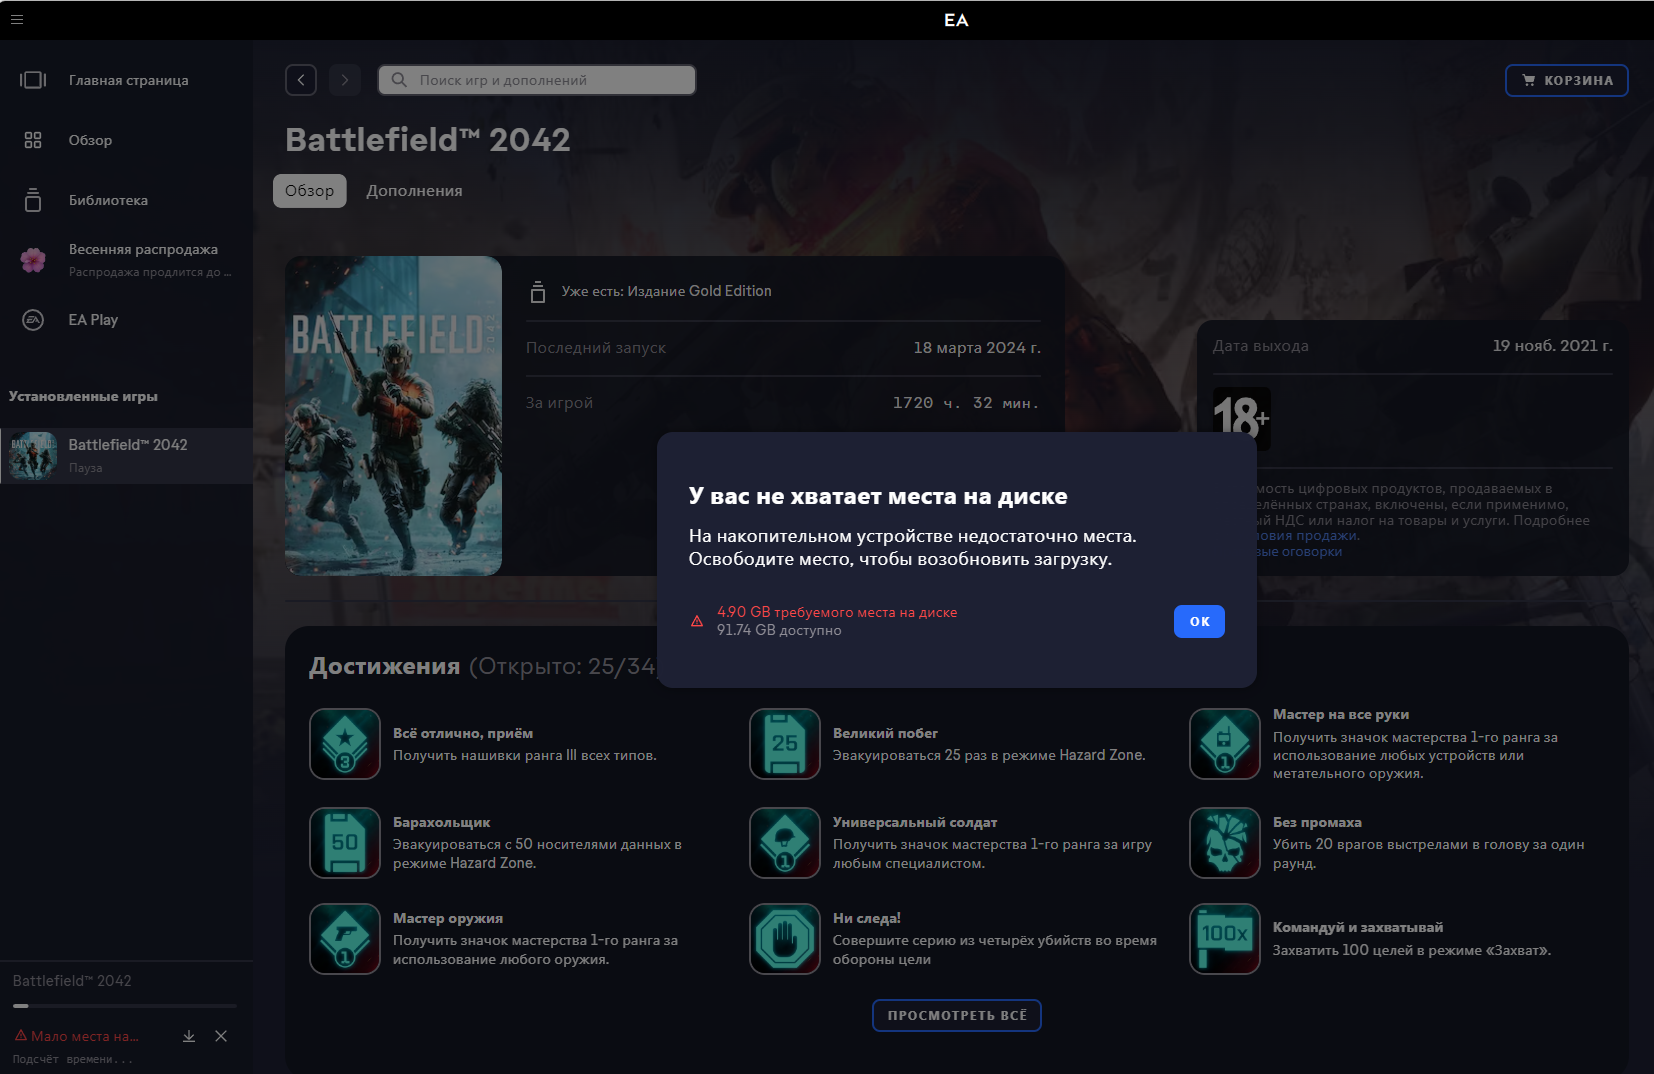Image resolution: width=1654 pixels, height=1074 pixels.
Task: Click the Ни следа! achievement icon
Action: tap(785, 939)
